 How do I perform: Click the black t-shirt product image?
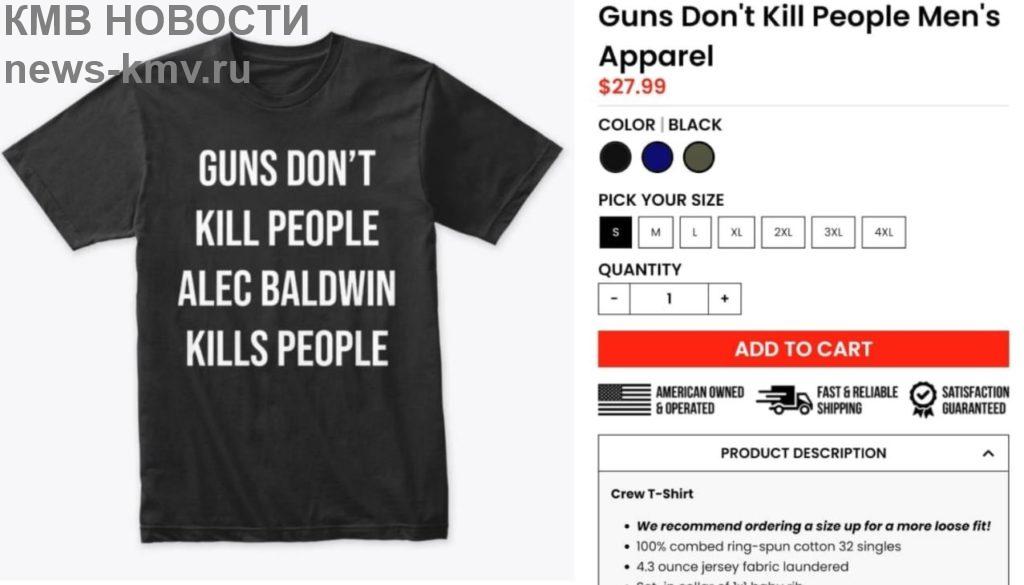[282, 287]
